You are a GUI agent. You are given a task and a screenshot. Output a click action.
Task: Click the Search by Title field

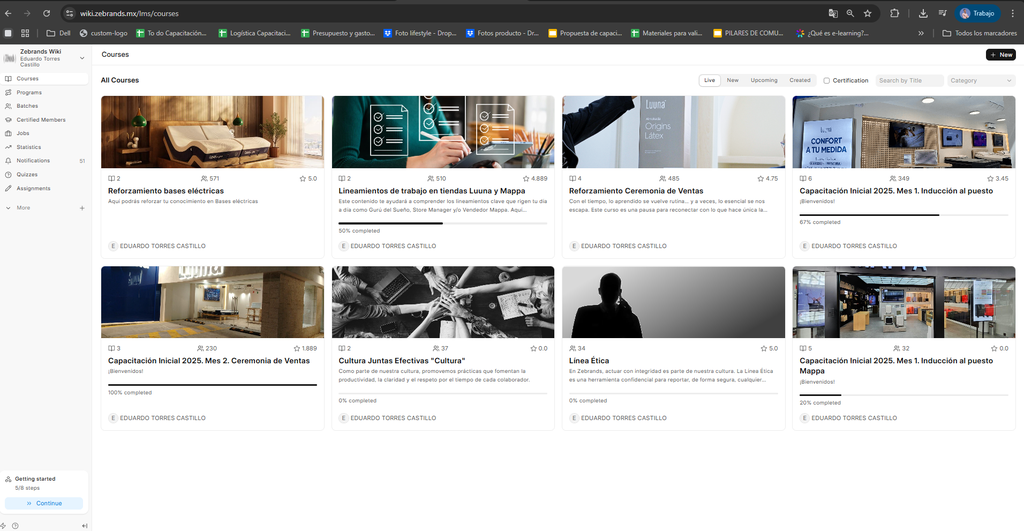[x=909, y=80]
